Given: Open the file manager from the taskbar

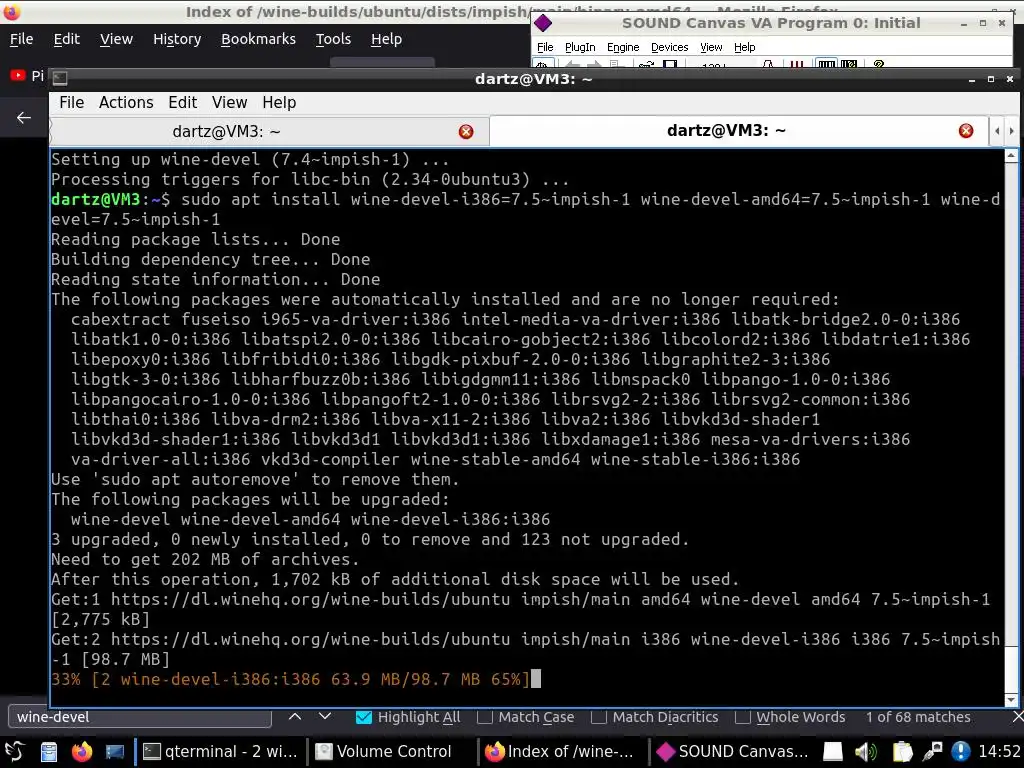Looking at the screenshot, I should 49,752.
